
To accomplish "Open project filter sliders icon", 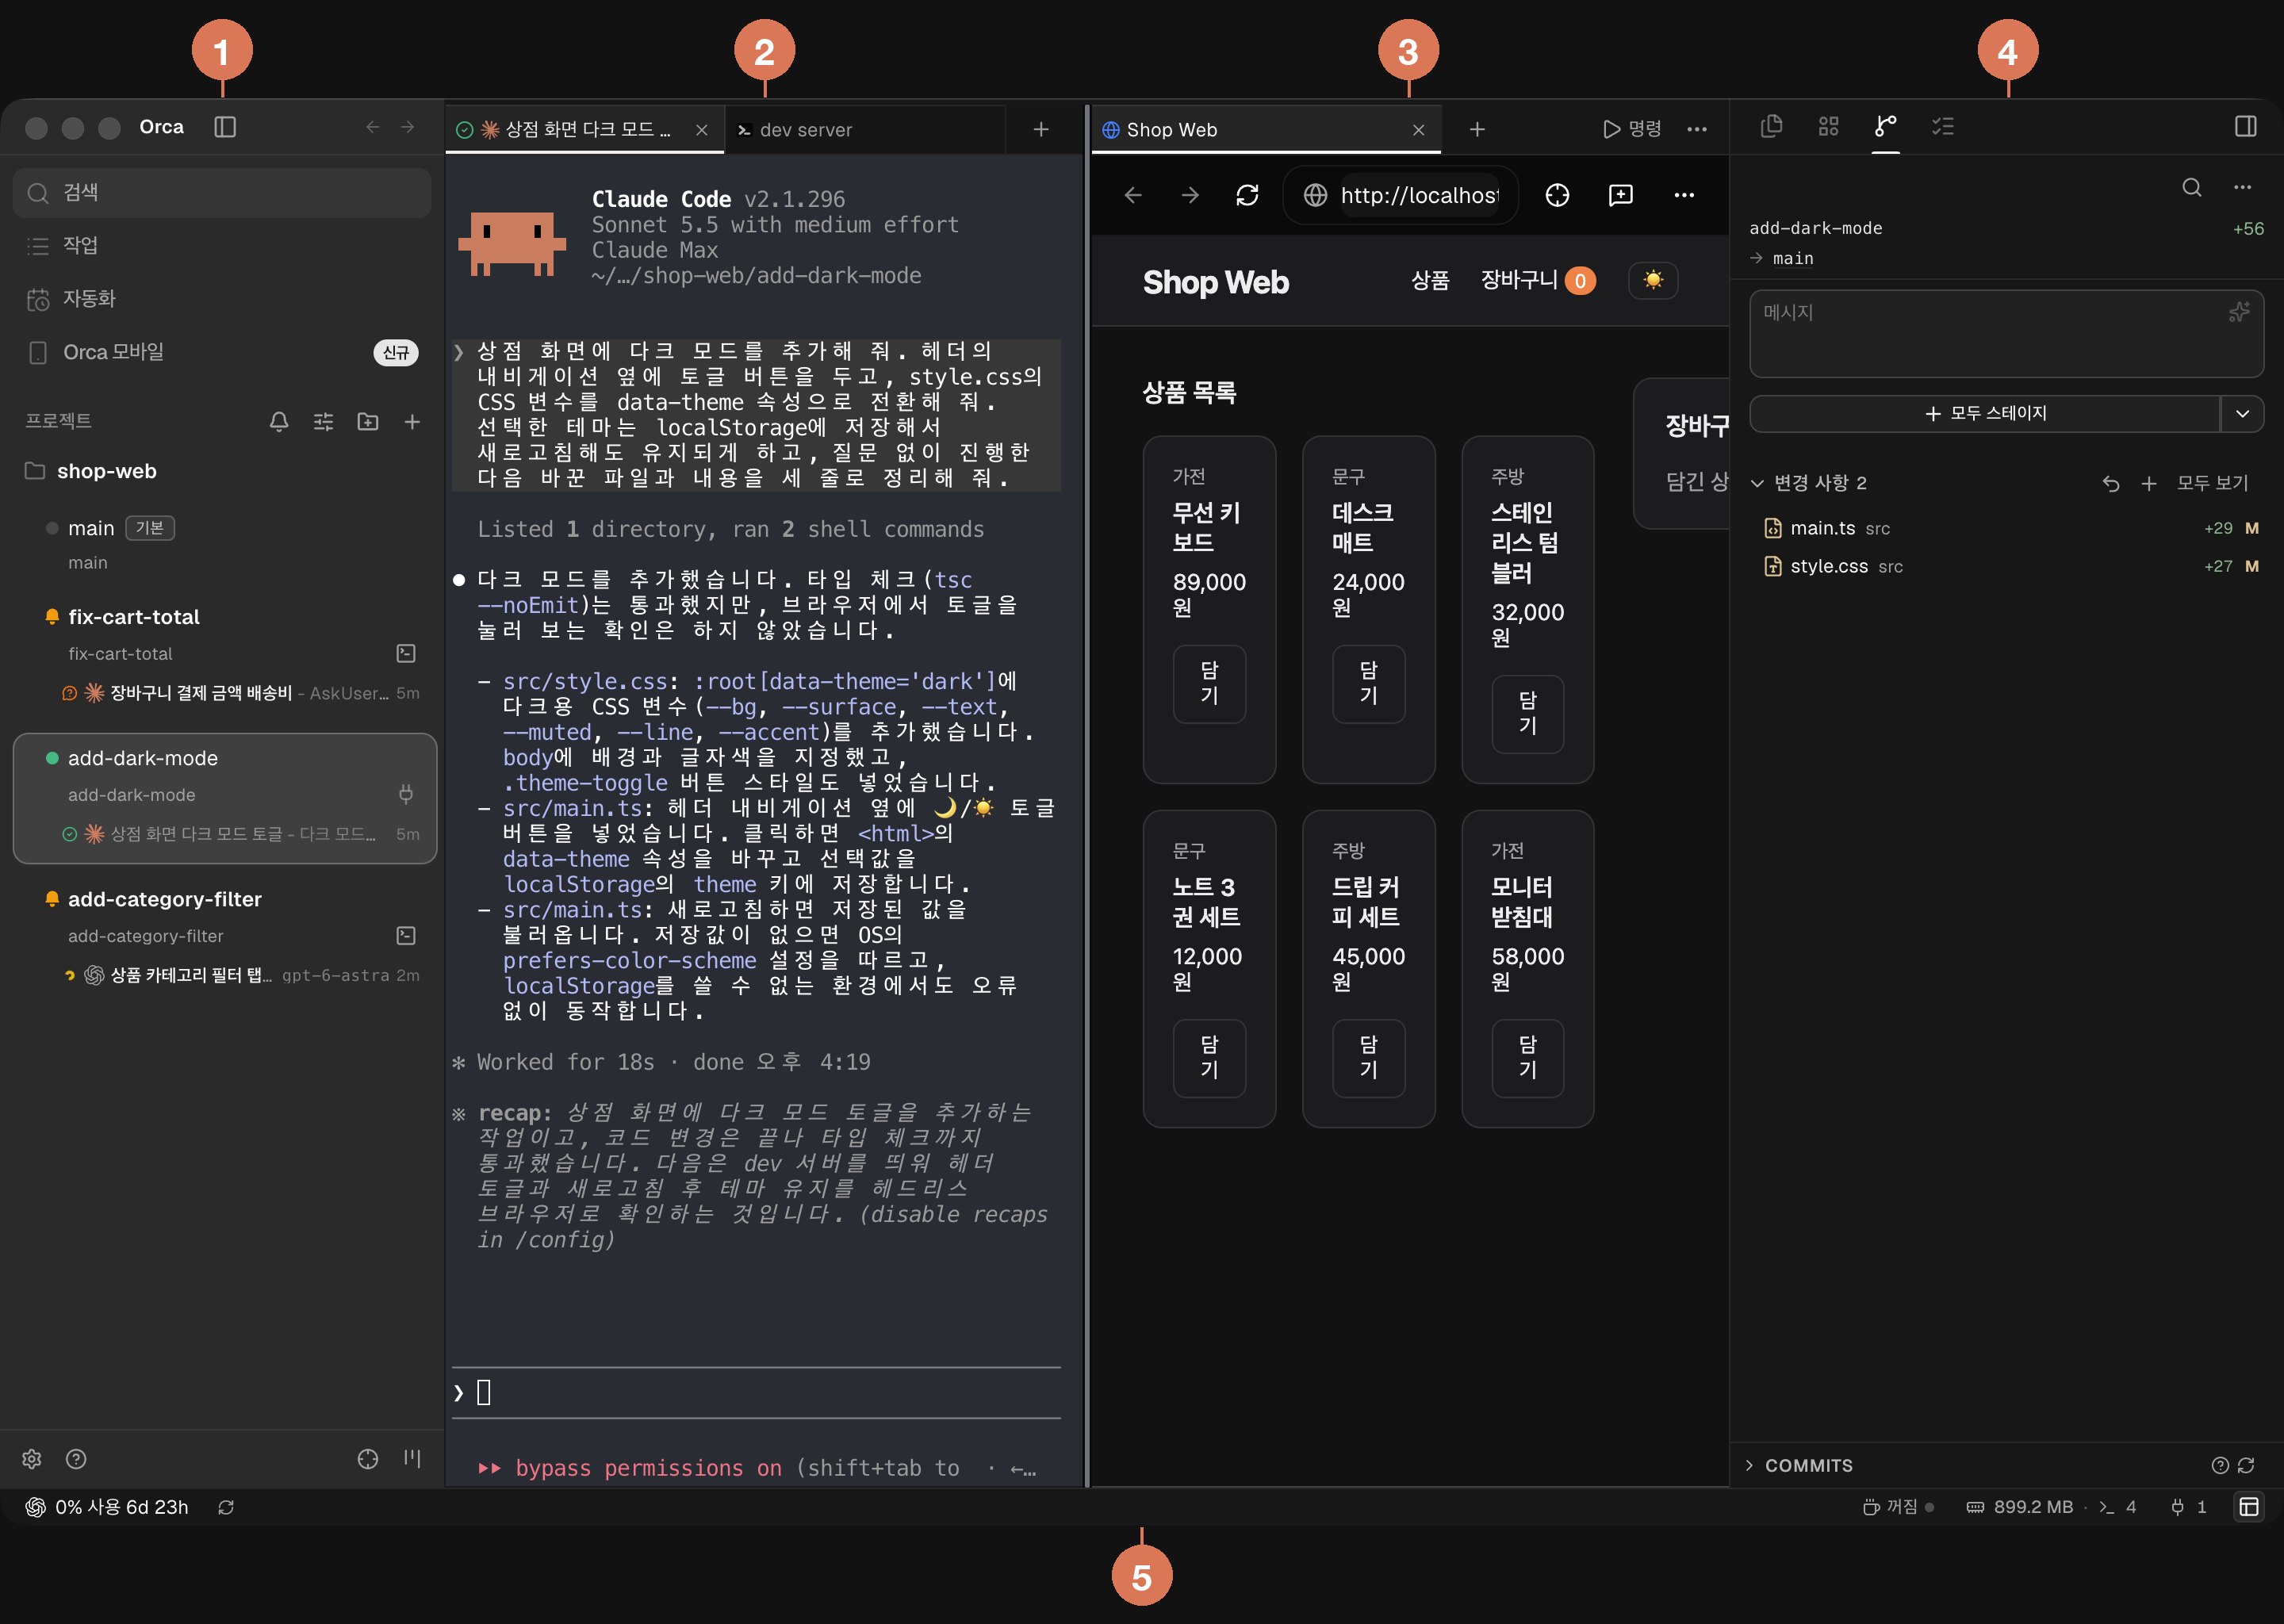I will pyautogui.click(x=323, y=422).
